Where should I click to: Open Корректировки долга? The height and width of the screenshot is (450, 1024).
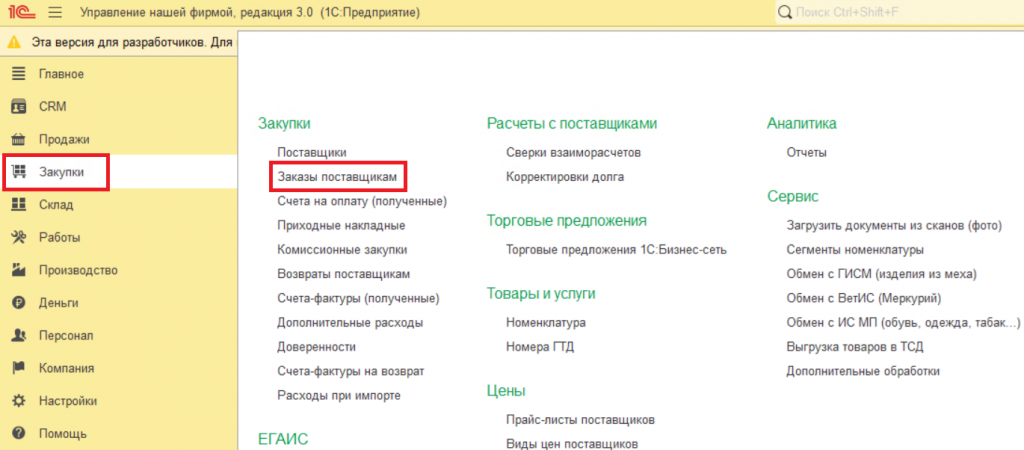(x=565, y=176)
